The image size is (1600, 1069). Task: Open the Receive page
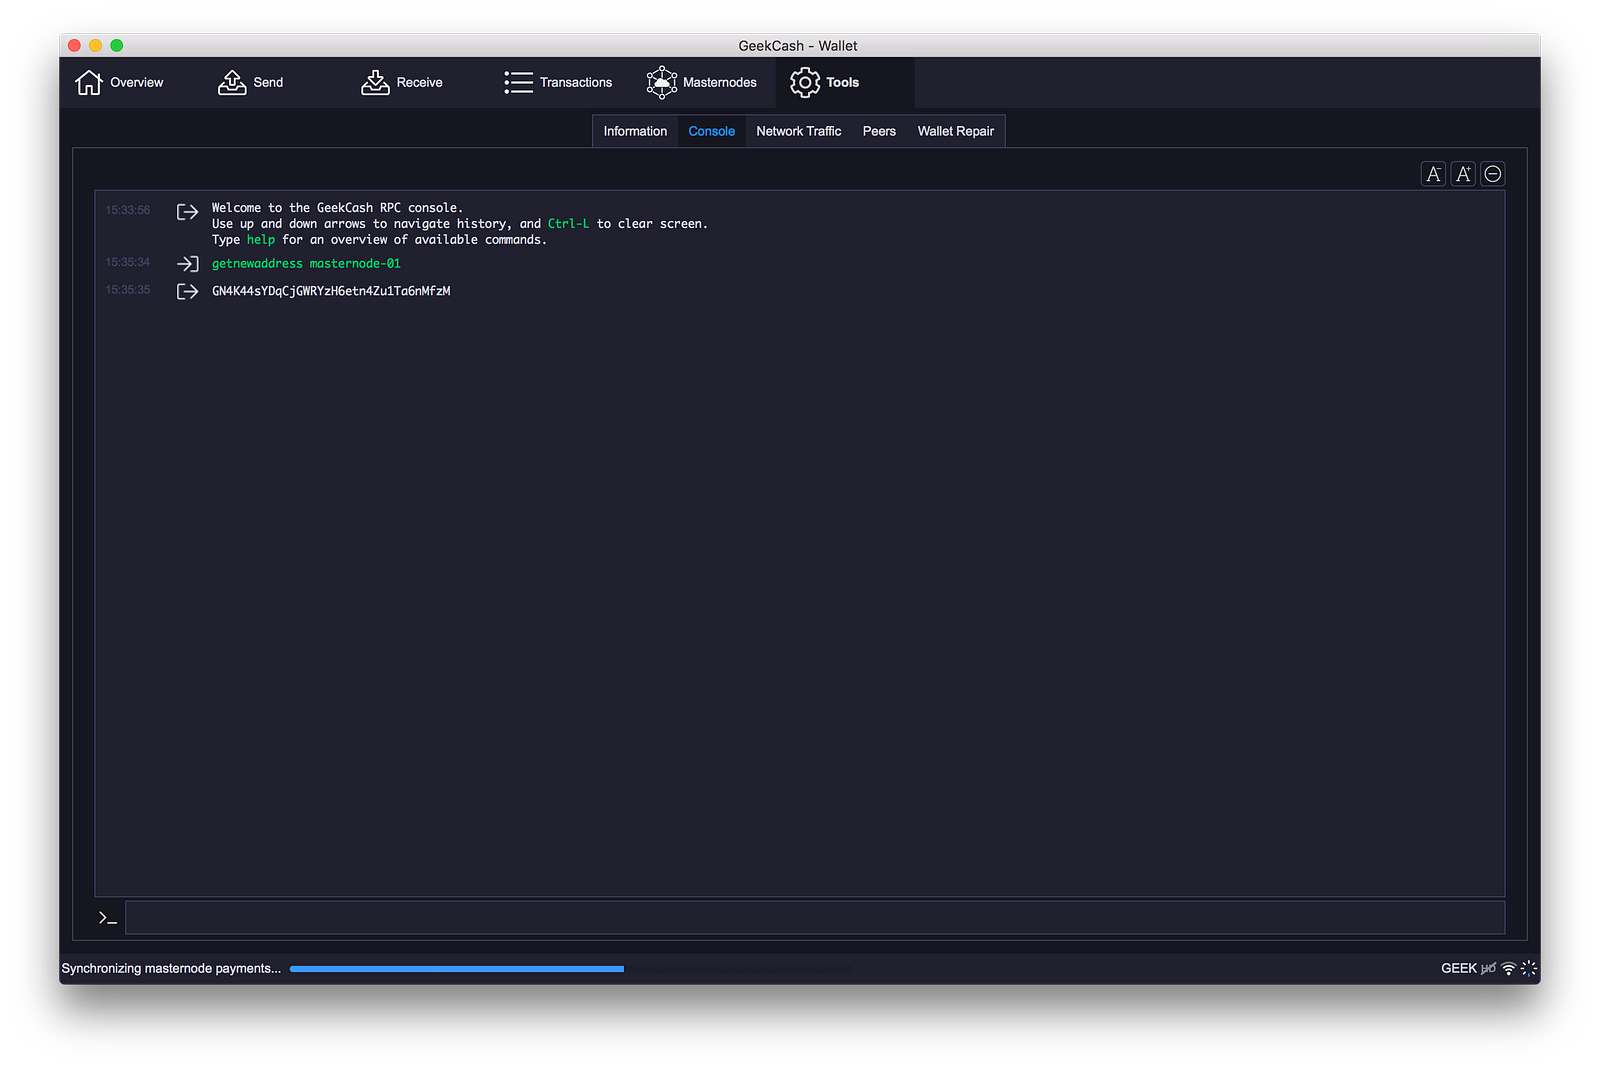[x=402, y=82]
